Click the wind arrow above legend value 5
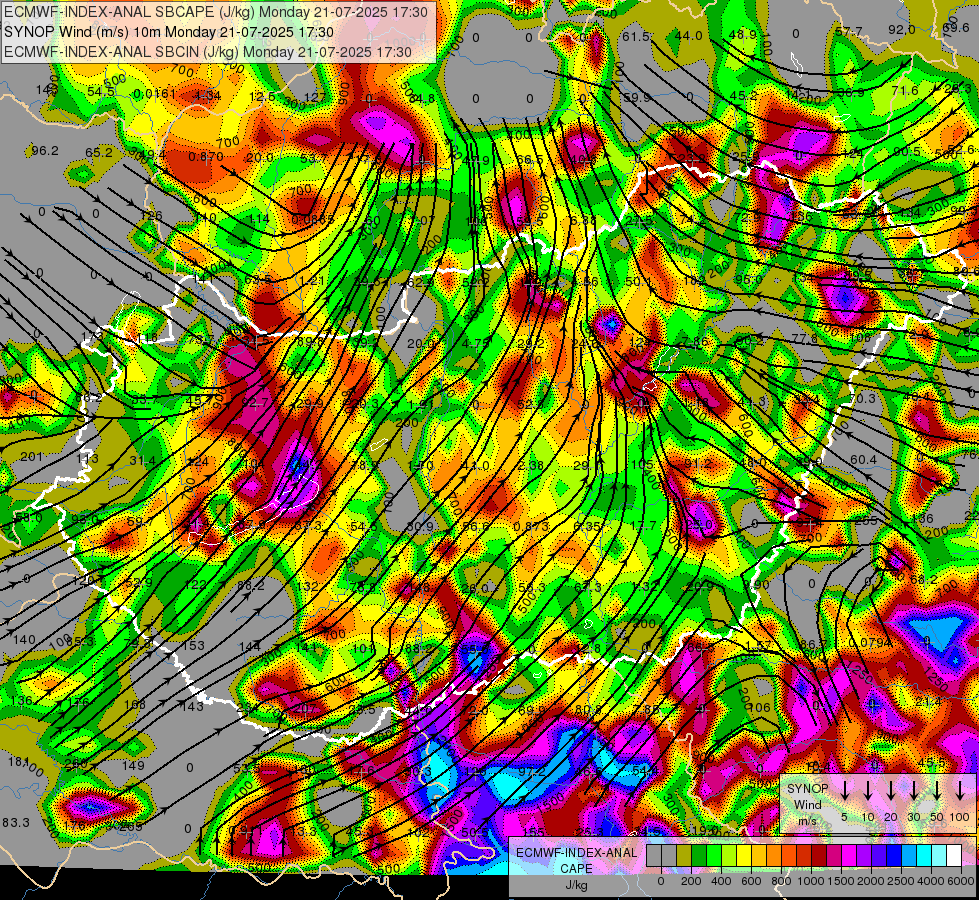The height and width of the screenshot is (900, 979). coord(845,791)
